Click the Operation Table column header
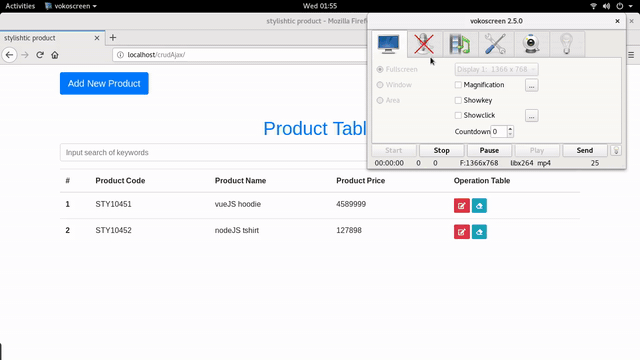This screenshot has height=360, width=640. [x=482, y=181]
